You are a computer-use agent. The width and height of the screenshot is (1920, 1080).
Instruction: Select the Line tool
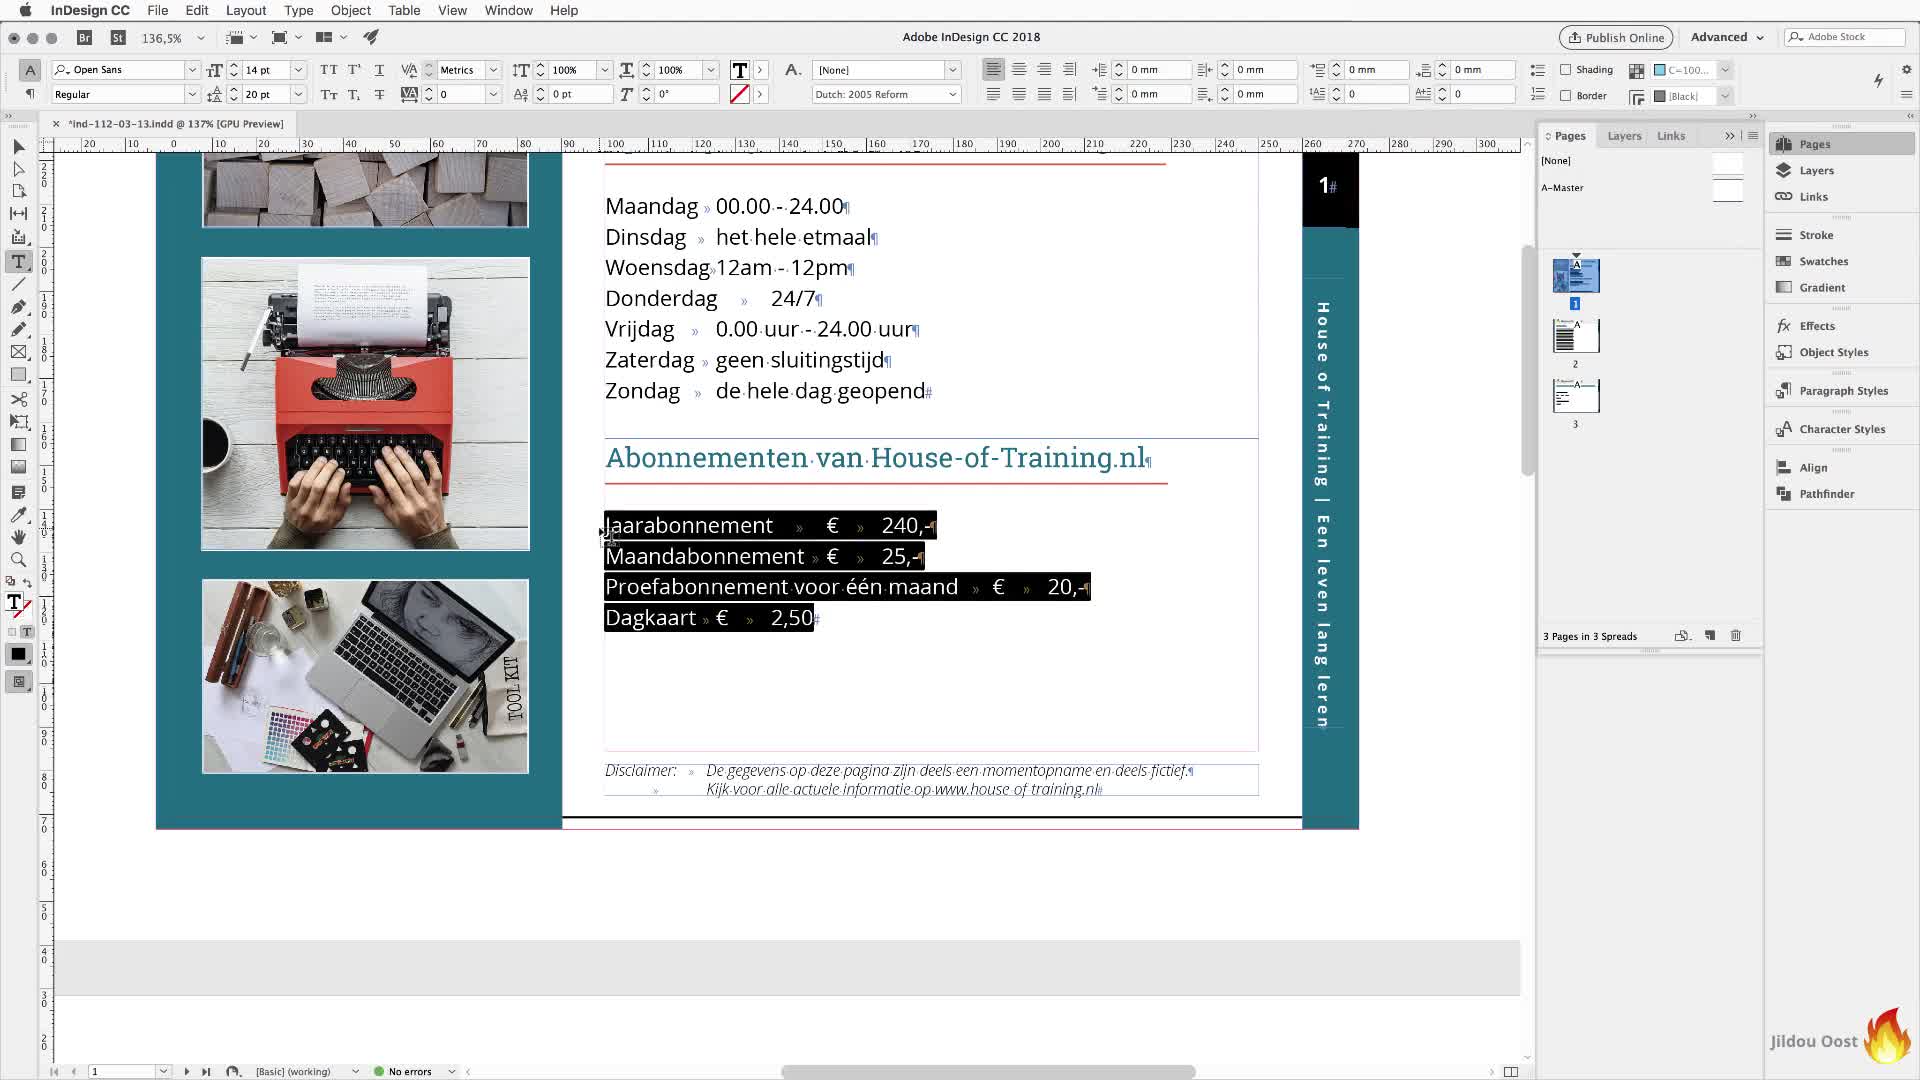click(18, 285)
